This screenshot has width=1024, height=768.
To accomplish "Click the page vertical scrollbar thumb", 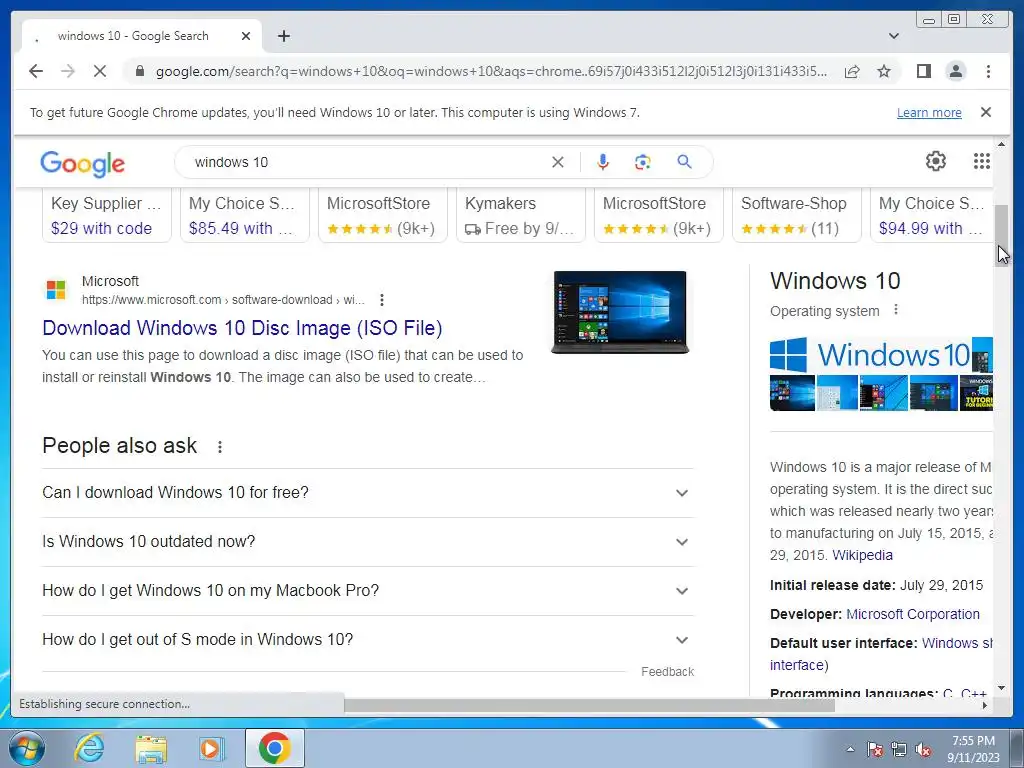I will [1001, 234].
